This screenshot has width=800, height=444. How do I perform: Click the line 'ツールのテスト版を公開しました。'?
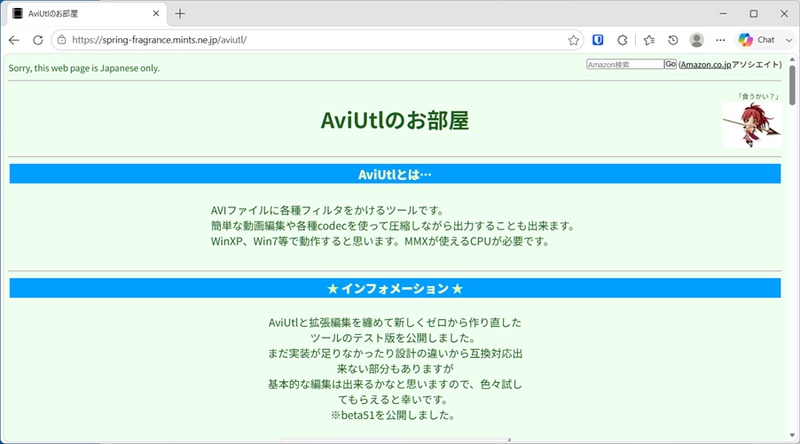pyautogui.click(x=393, y=338)
